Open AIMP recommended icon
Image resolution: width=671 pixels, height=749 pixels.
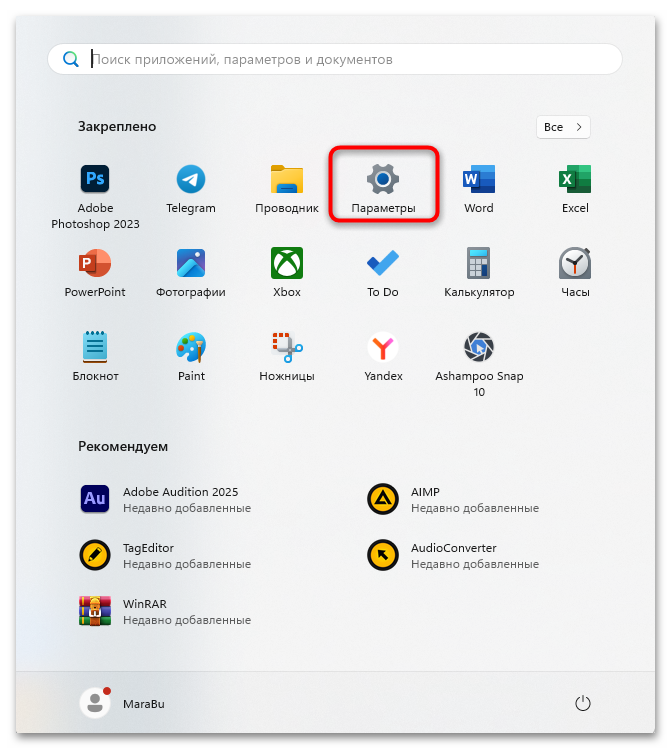(x=383, y=499)
